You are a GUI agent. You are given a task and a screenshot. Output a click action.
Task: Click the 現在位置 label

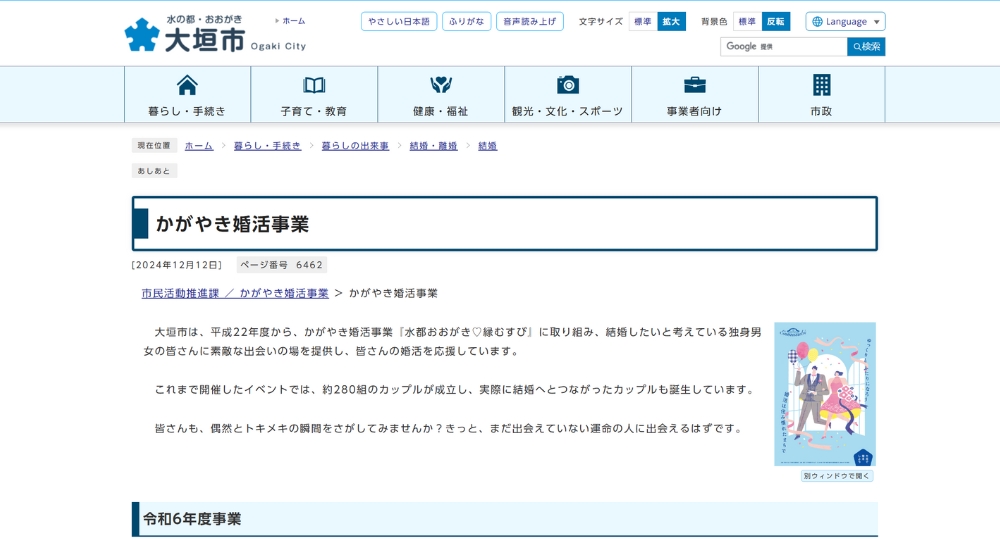154,145
